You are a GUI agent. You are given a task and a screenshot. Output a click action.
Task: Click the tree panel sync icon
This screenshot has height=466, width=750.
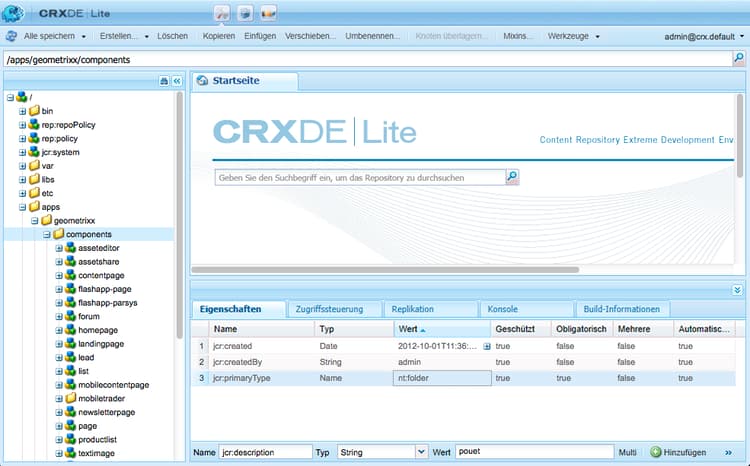click(164, 81)
